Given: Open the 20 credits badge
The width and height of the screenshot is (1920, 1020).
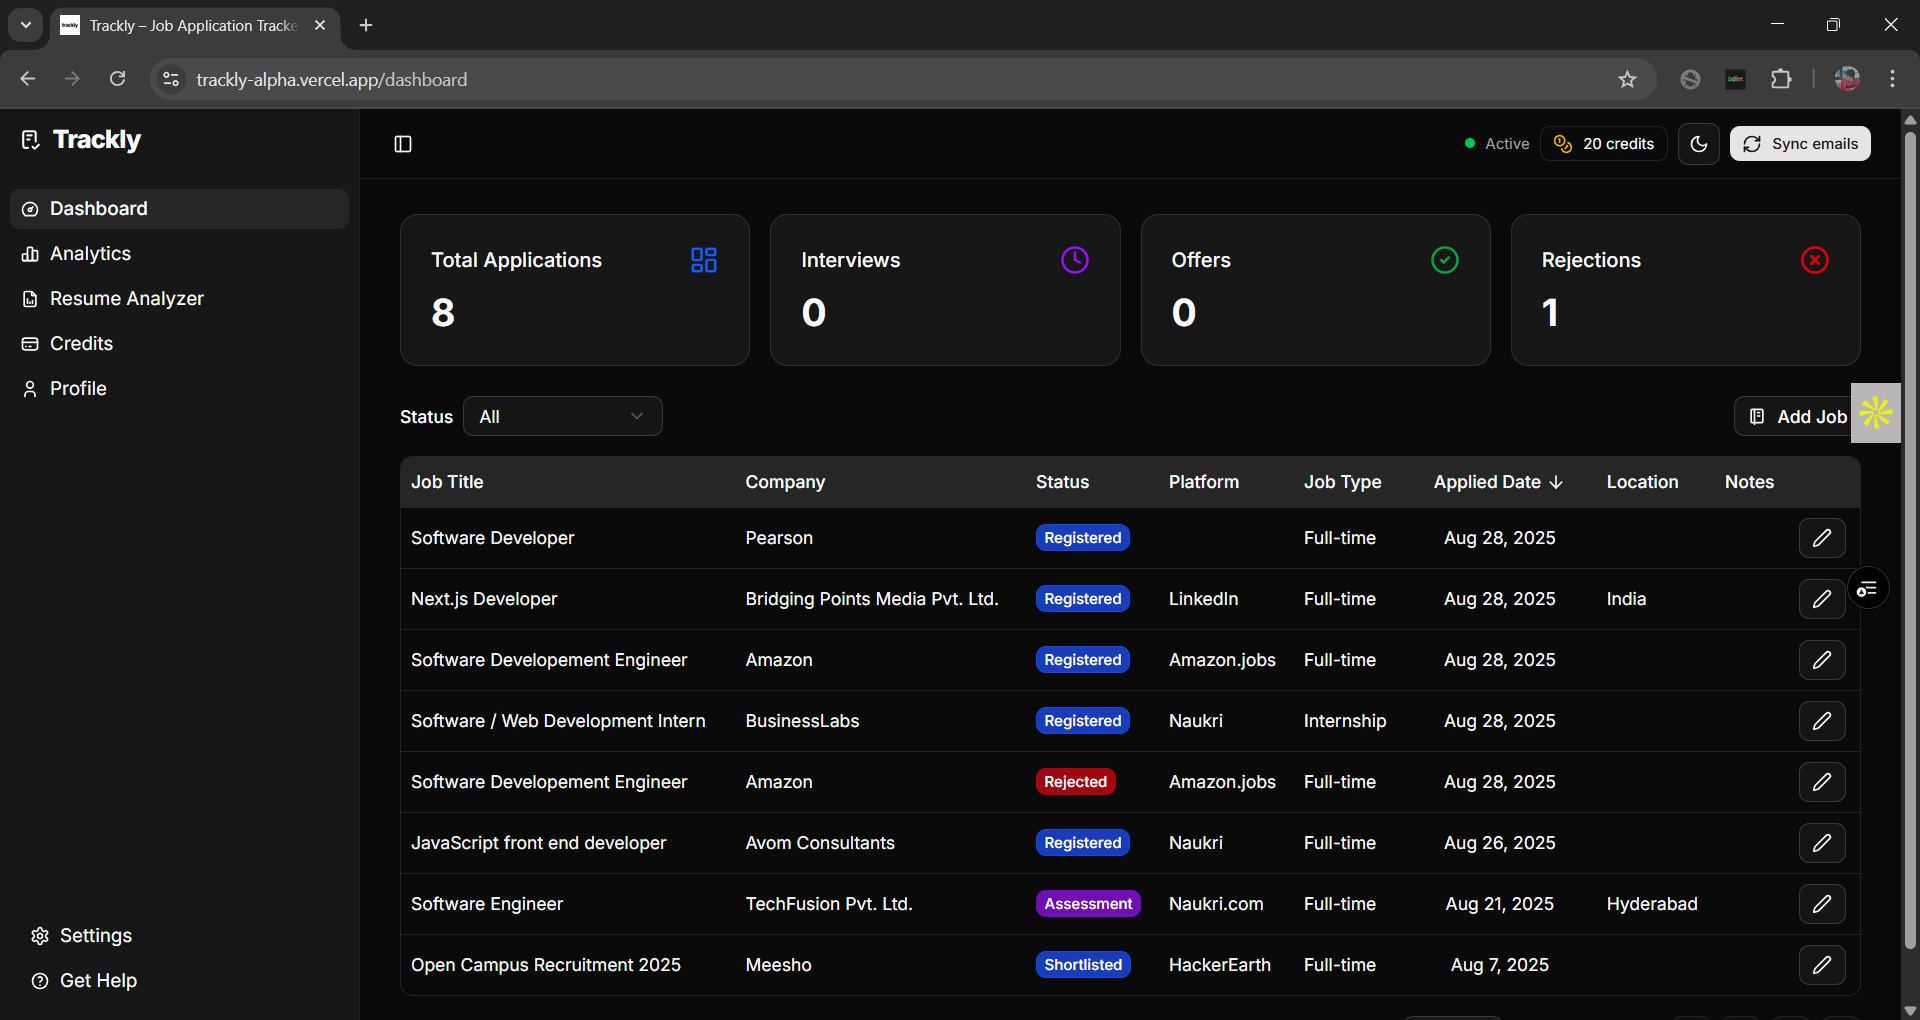Looking at the screenshot, I should [x=1604, y=144].
